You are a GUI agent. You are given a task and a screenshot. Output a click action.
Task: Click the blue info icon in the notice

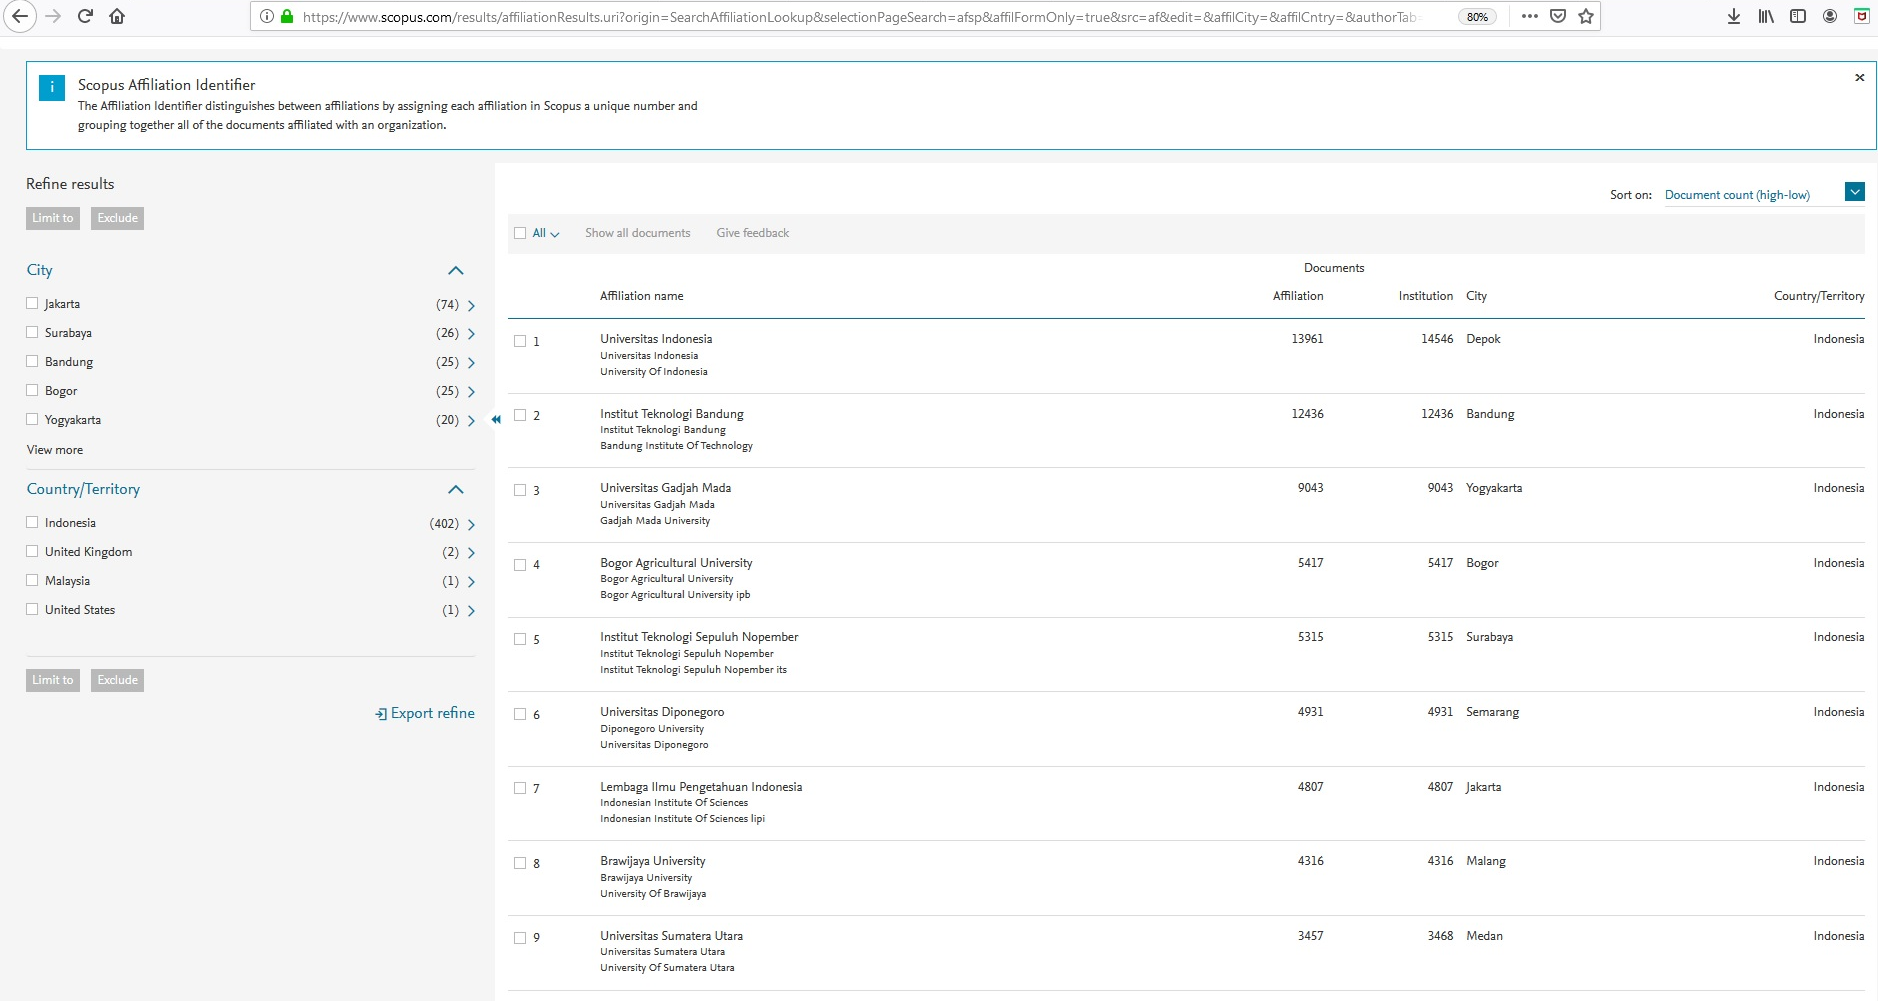point(52,88)
